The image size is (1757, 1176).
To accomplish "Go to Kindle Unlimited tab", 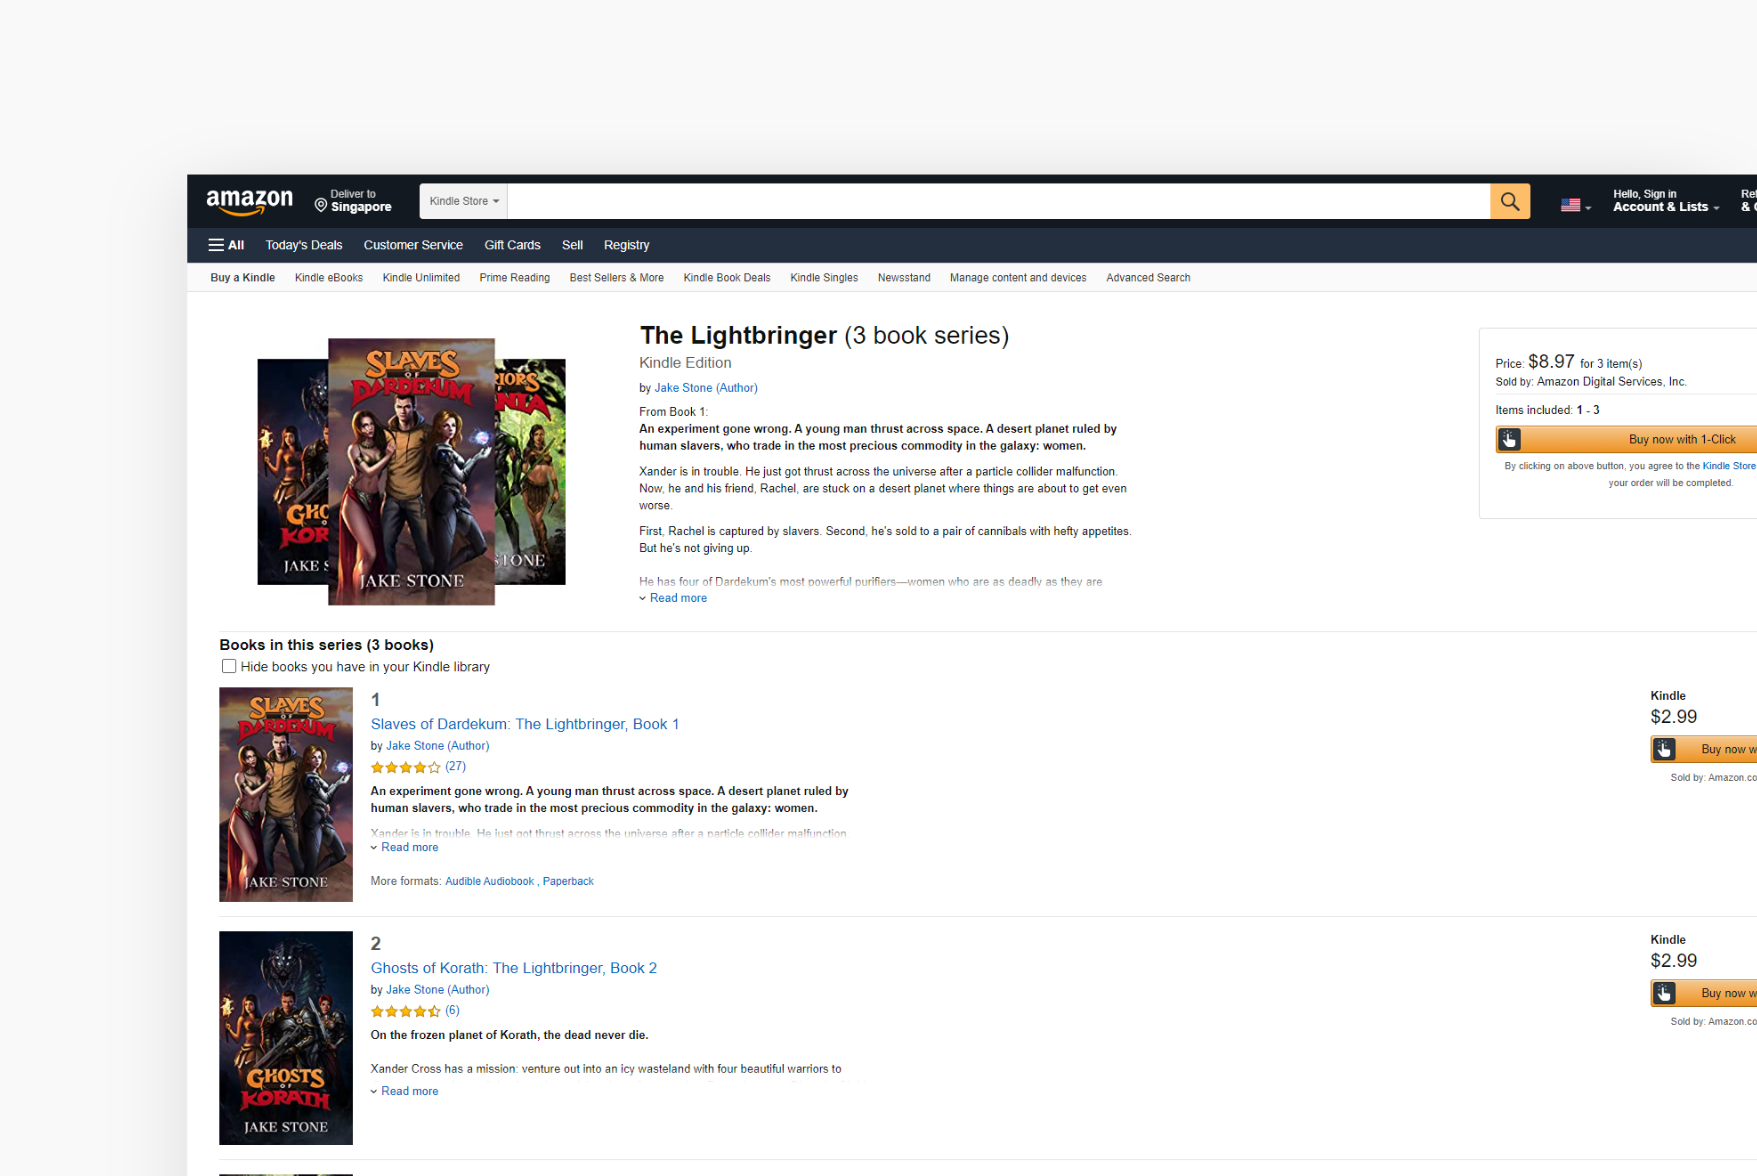I will (421, 278).
